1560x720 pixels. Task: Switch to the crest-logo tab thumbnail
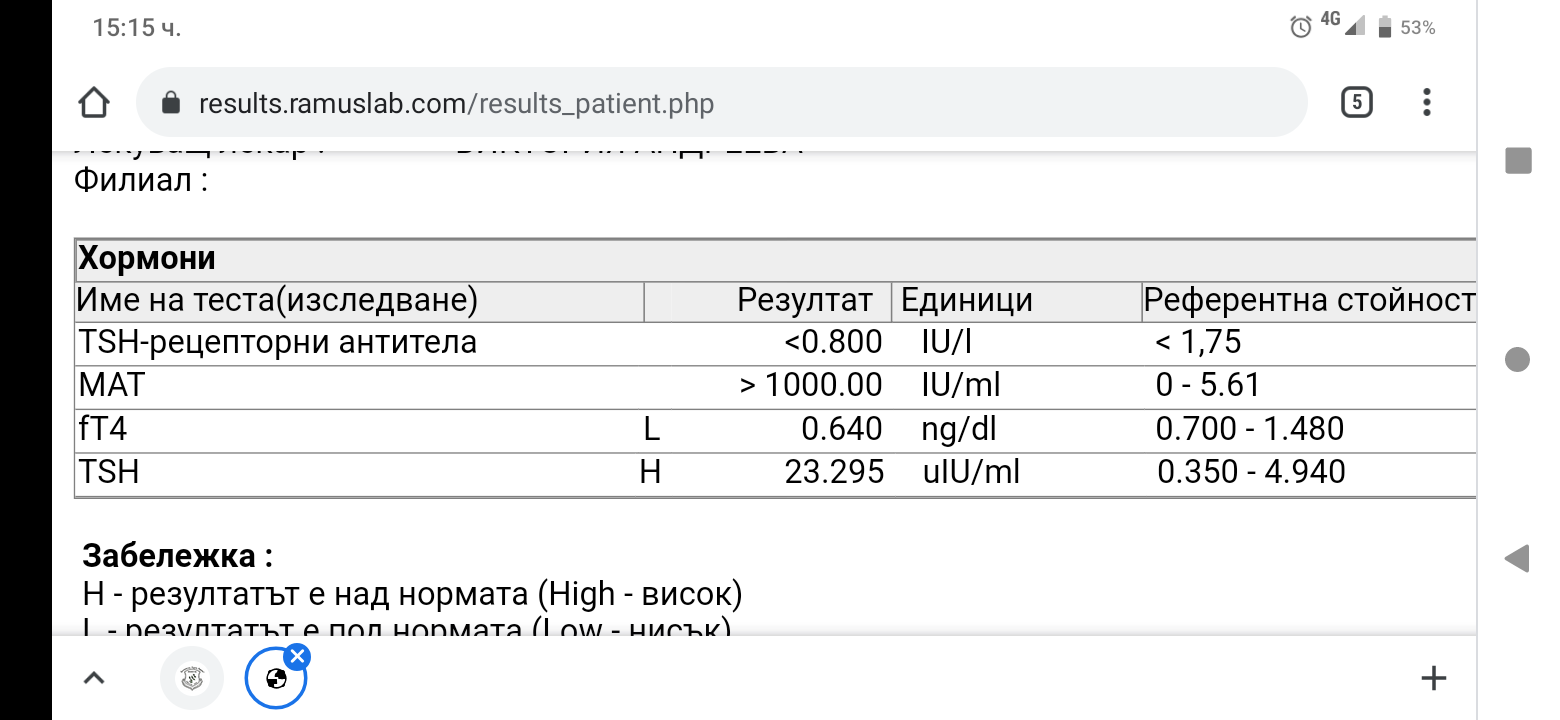192,679
